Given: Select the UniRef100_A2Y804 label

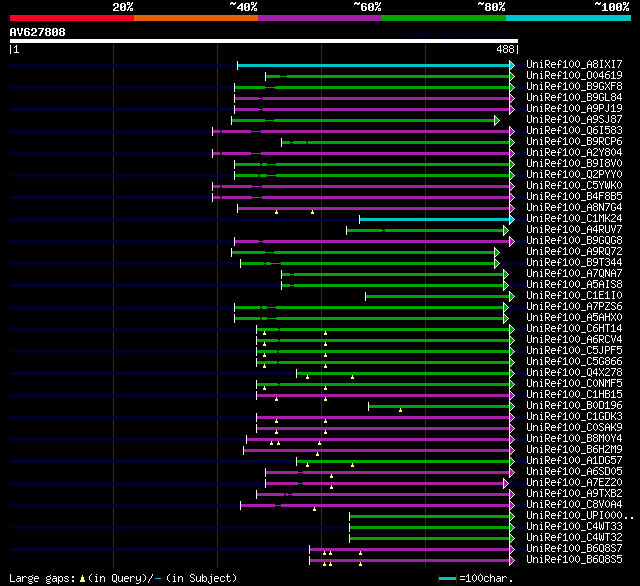Looking at the screenshot, I should [x=574, y=153].
